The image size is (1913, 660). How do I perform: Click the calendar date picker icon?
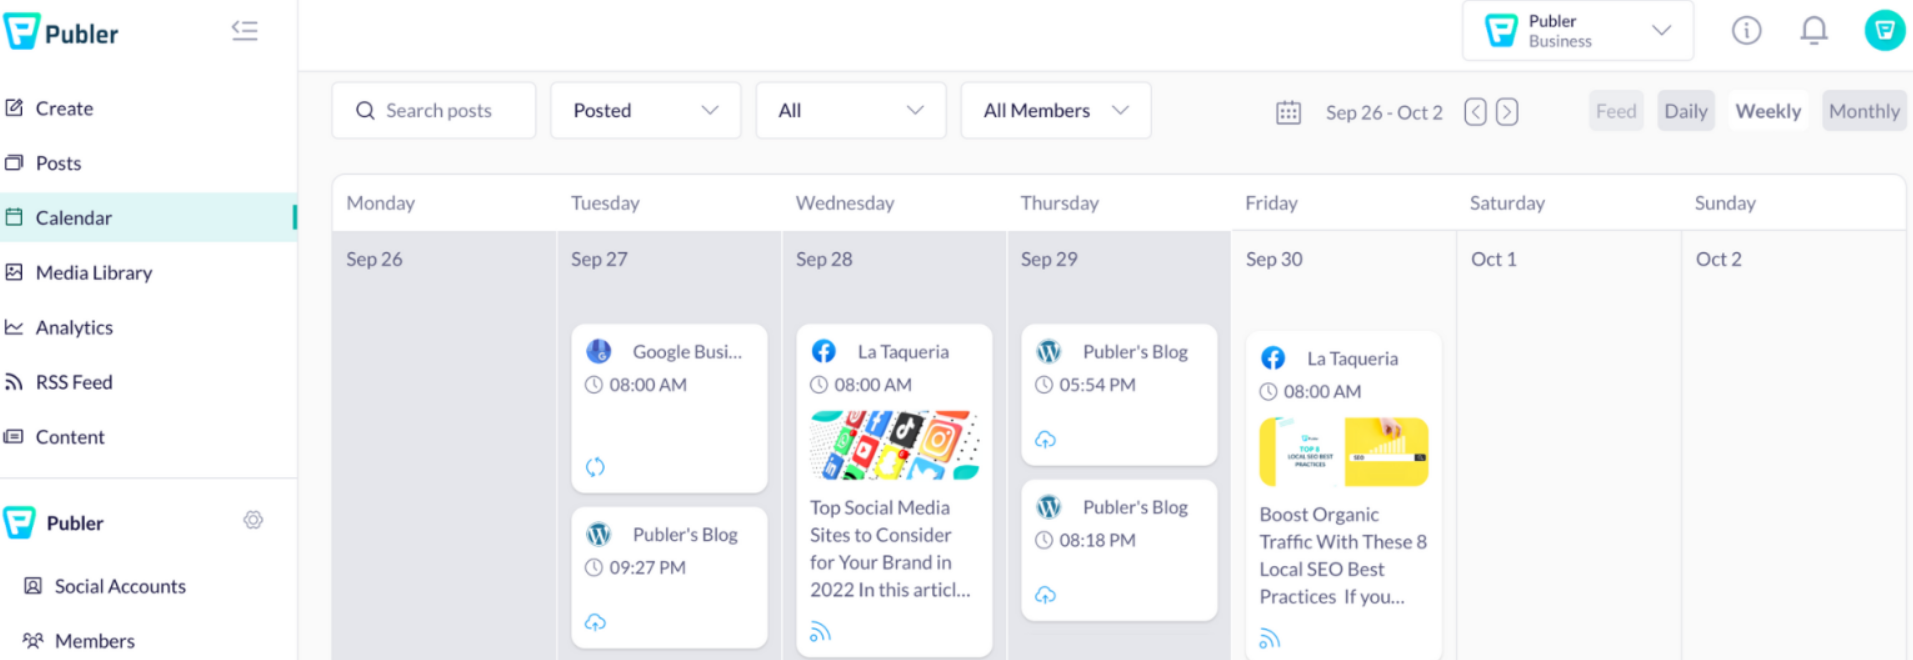pos(1288,112)
